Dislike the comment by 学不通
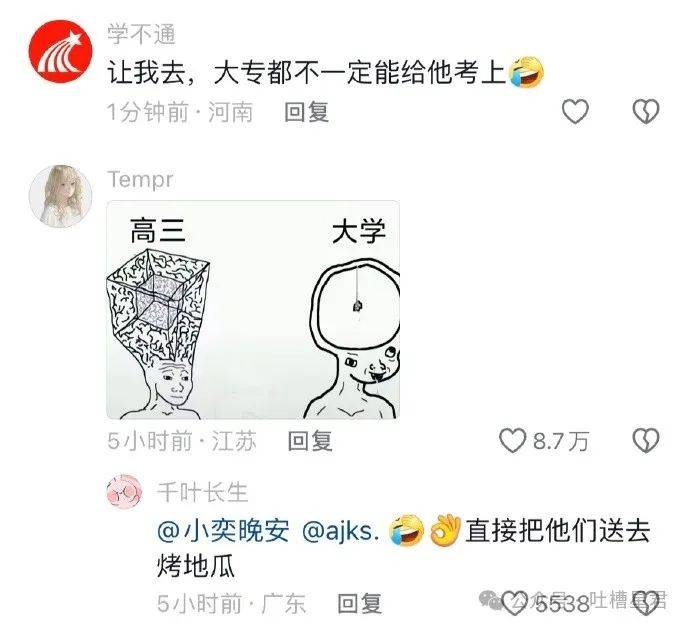Viewport: 690px width, 628px height. [646, 111]
